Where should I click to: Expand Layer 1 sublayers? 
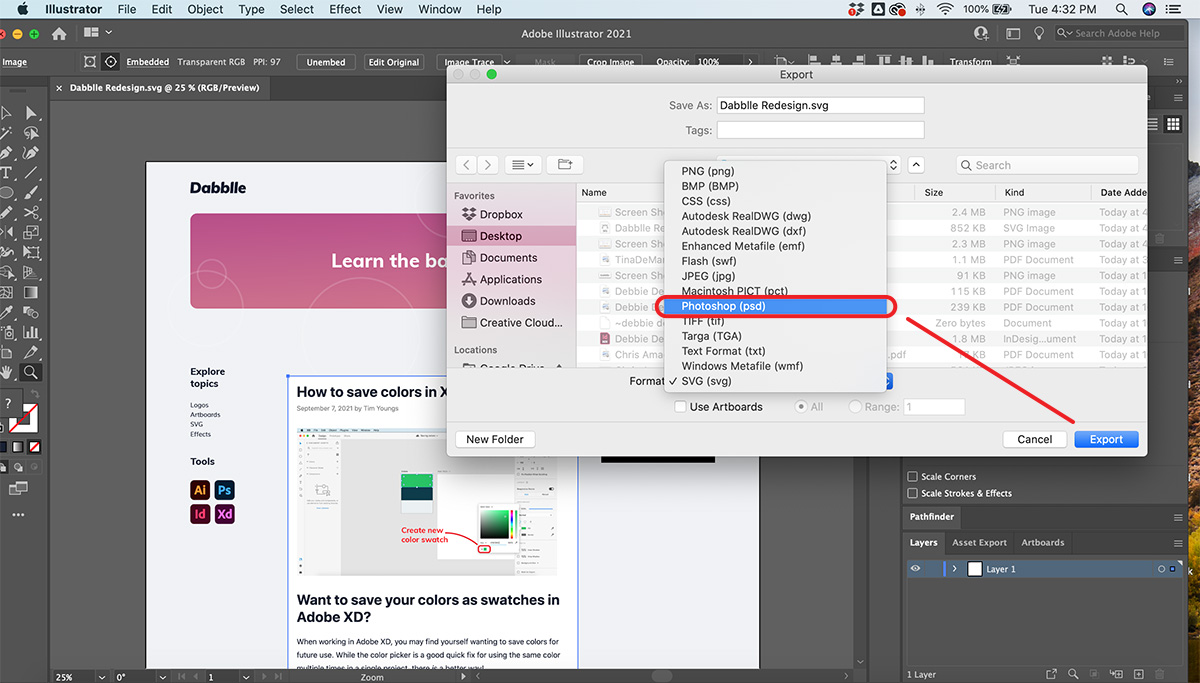coord(954,569)
